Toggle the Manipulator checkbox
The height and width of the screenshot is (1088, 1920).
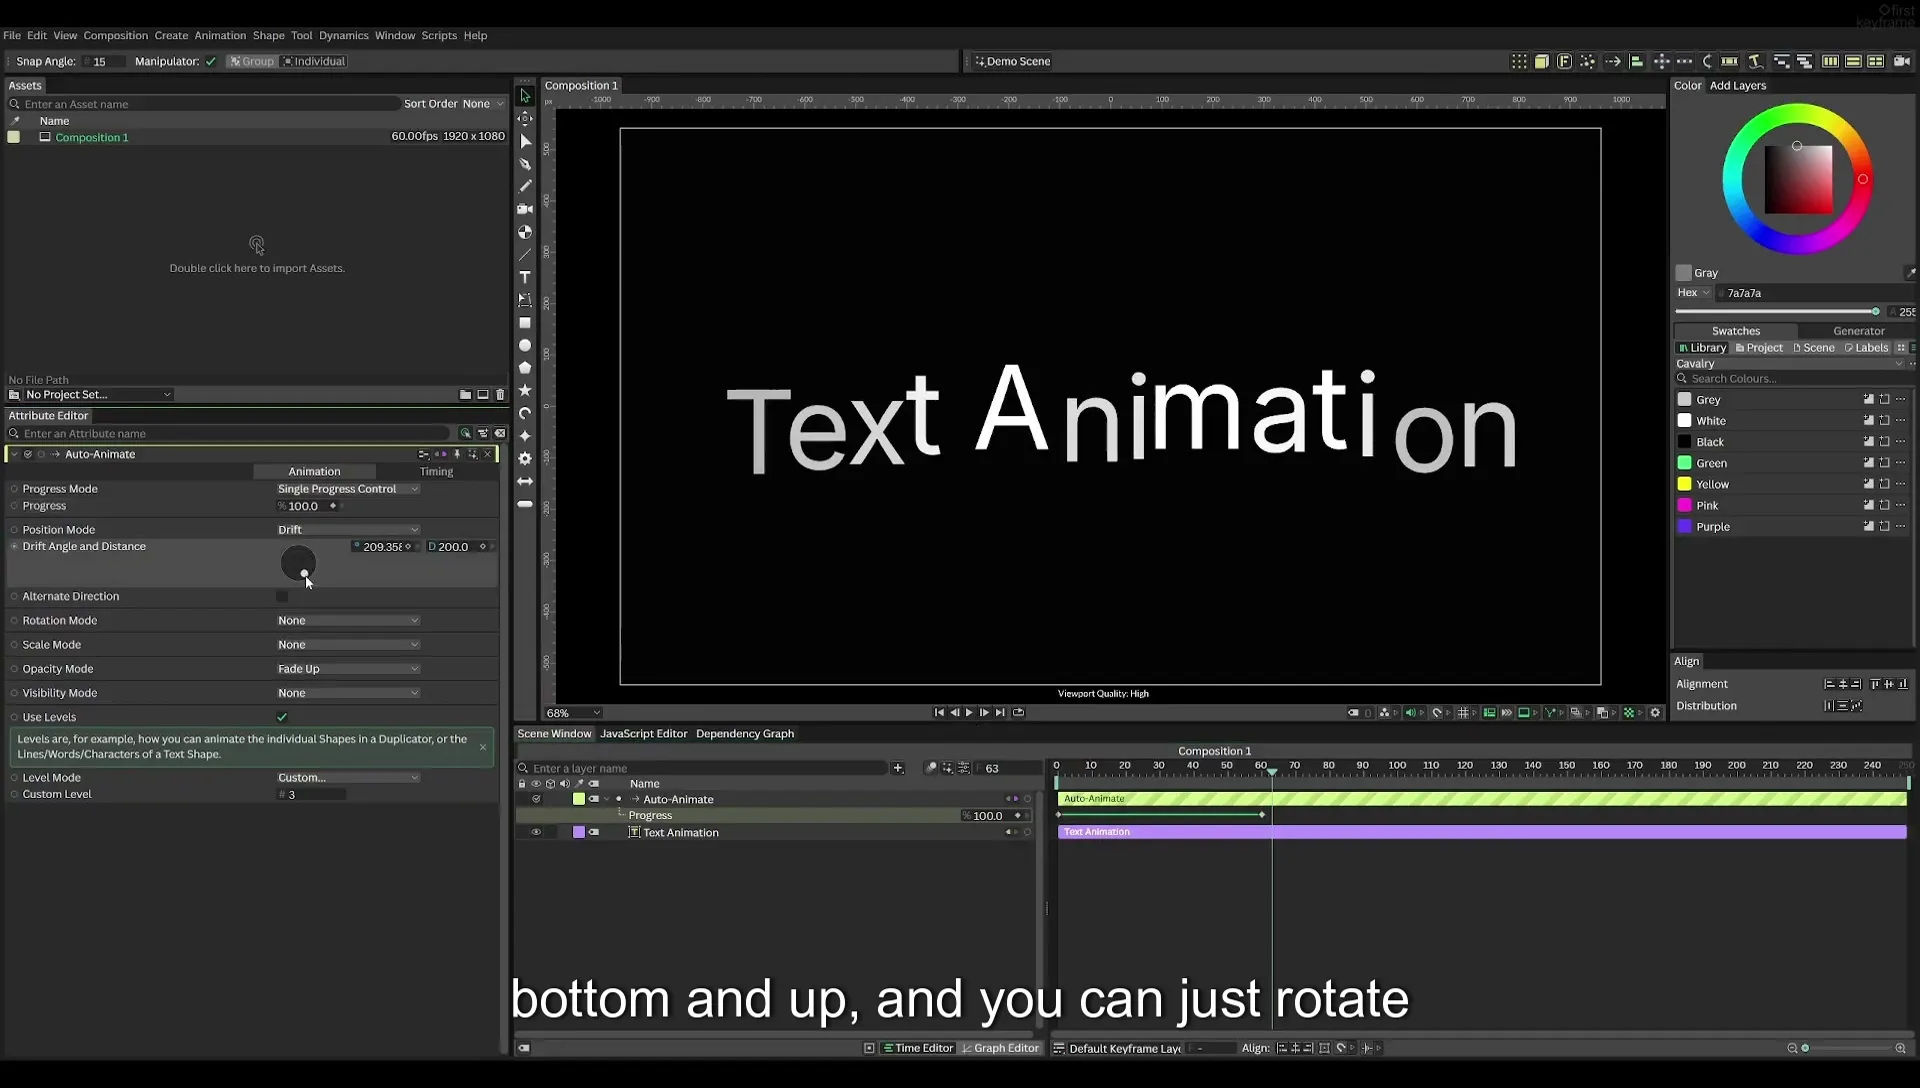211,62
